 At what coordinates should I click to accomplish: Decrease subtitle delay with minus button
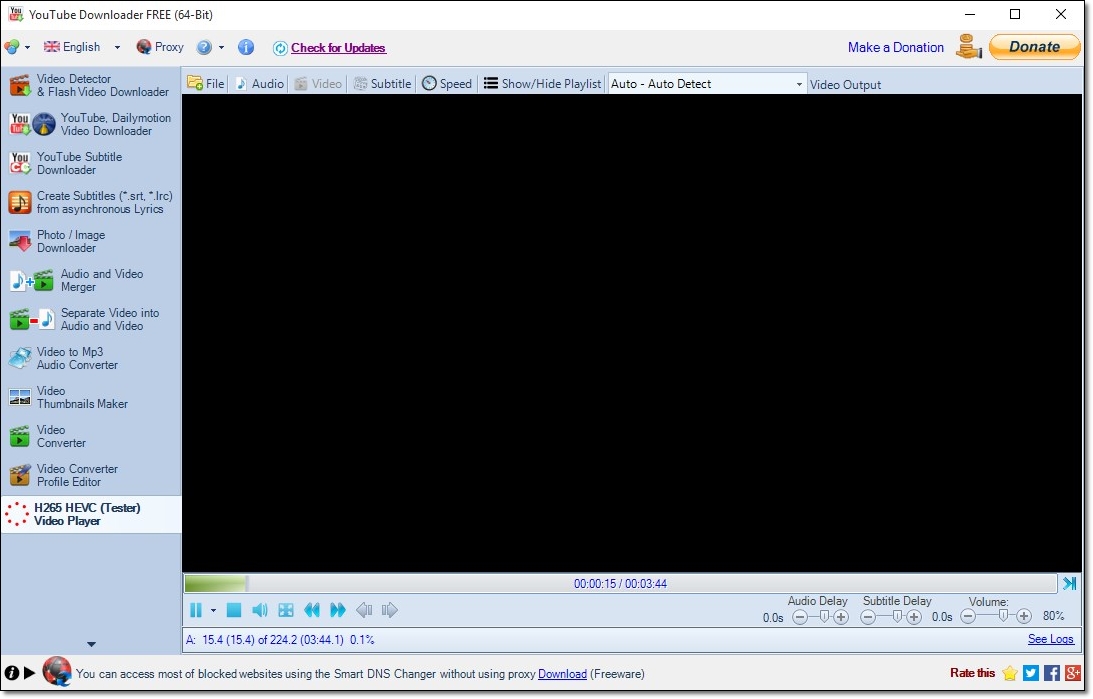868,617
